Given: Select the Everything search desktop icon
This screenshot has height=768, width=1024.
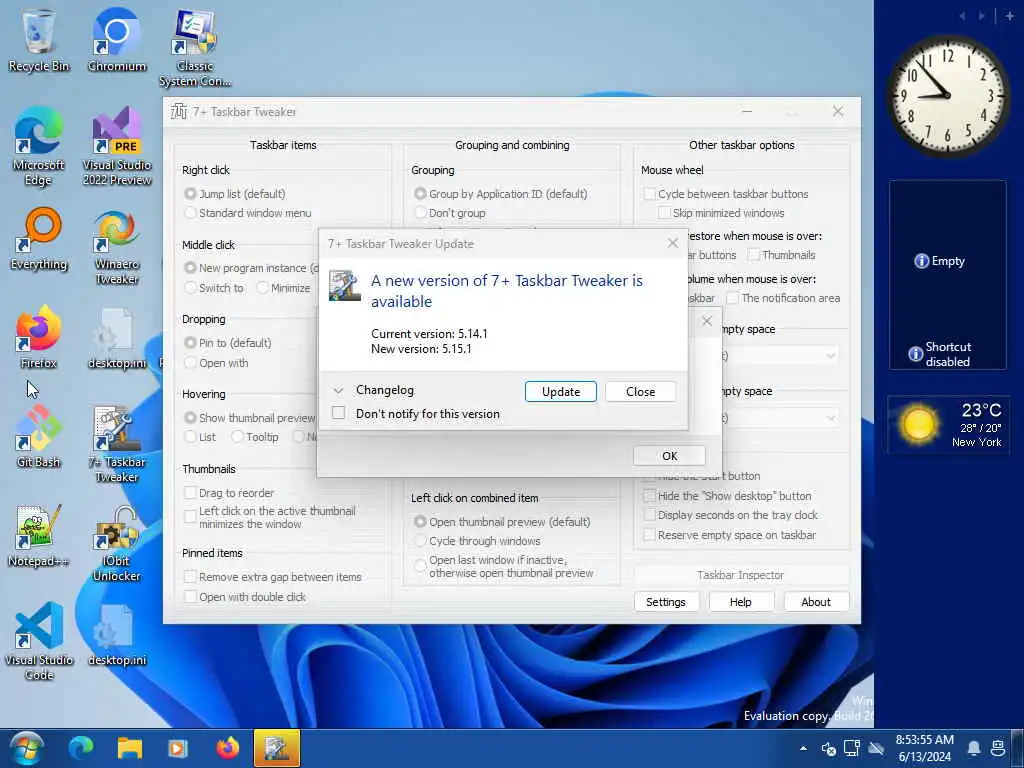Looking at the screenshot, I should [x=39, y=238].
